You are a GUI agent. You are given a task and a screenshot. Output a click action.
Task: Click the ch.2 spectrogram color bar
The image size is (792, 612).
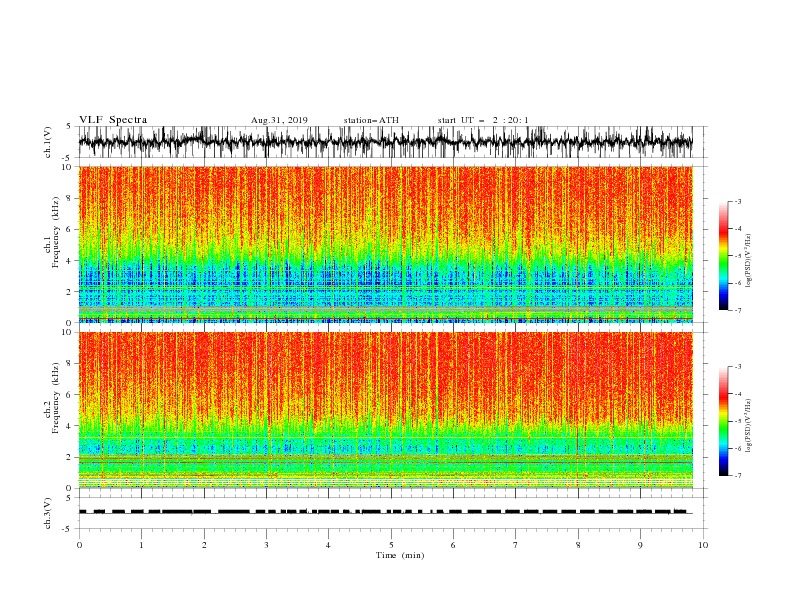(x=723, y=421)
